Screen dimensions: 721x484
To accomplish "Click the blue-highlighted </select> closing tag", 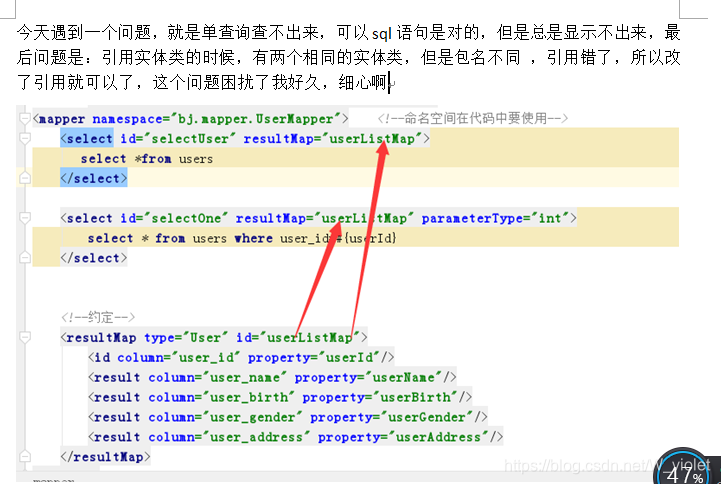I will pyautogui.click(x=94, y=178).
